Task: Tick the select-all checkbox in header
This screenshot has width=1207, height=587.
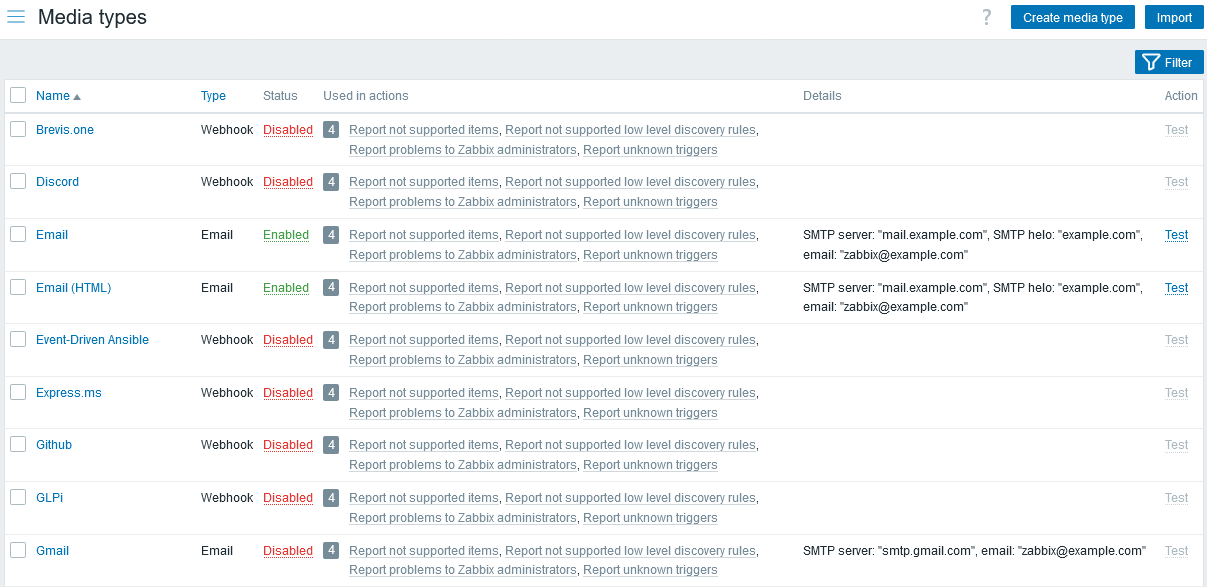Action: point(18,95)
